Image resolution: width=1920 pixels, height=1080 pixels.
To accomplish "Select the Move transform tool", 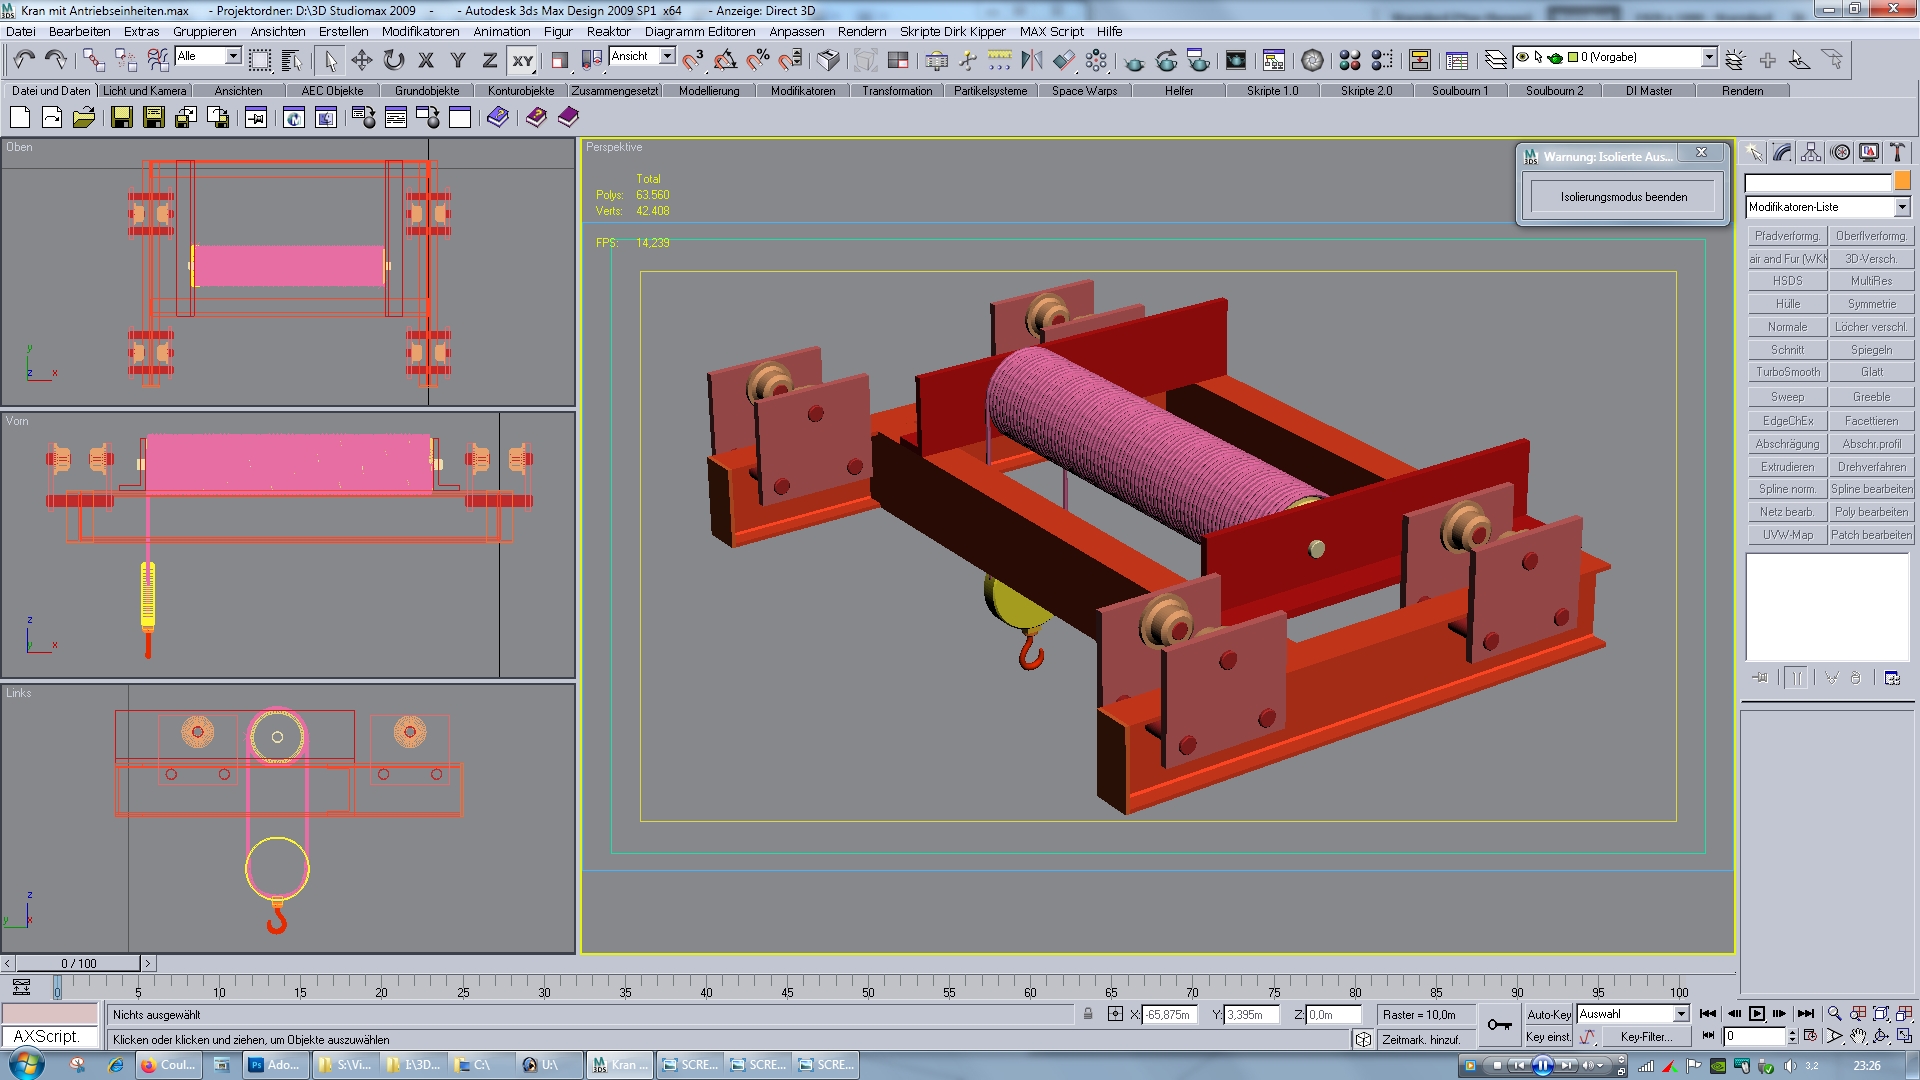I will 361,60.
